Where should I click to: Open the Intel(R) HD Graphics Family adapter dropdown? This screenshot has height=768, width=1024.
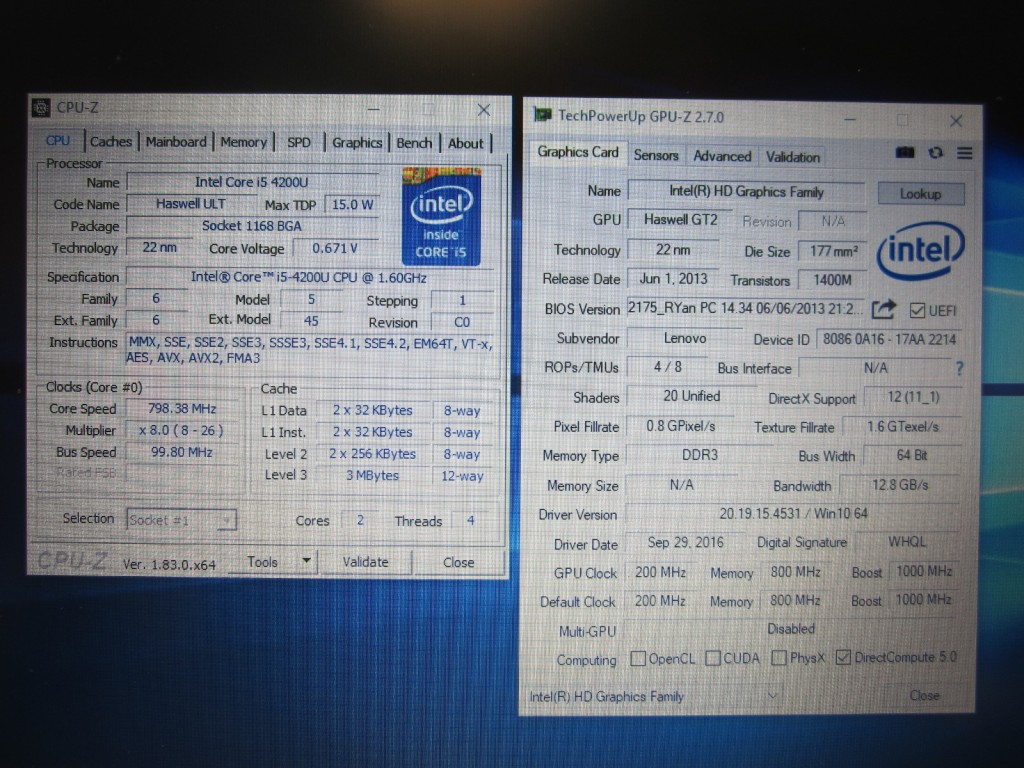pos(654,697)
